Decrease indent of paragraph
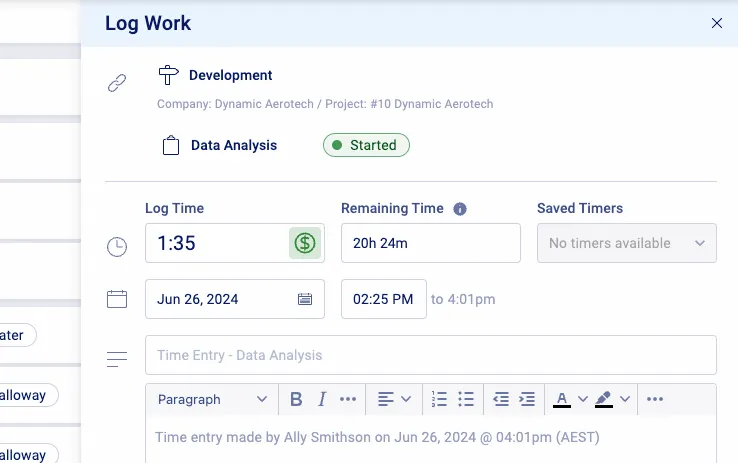Screen dimensions: 738x463 point(501,399)
